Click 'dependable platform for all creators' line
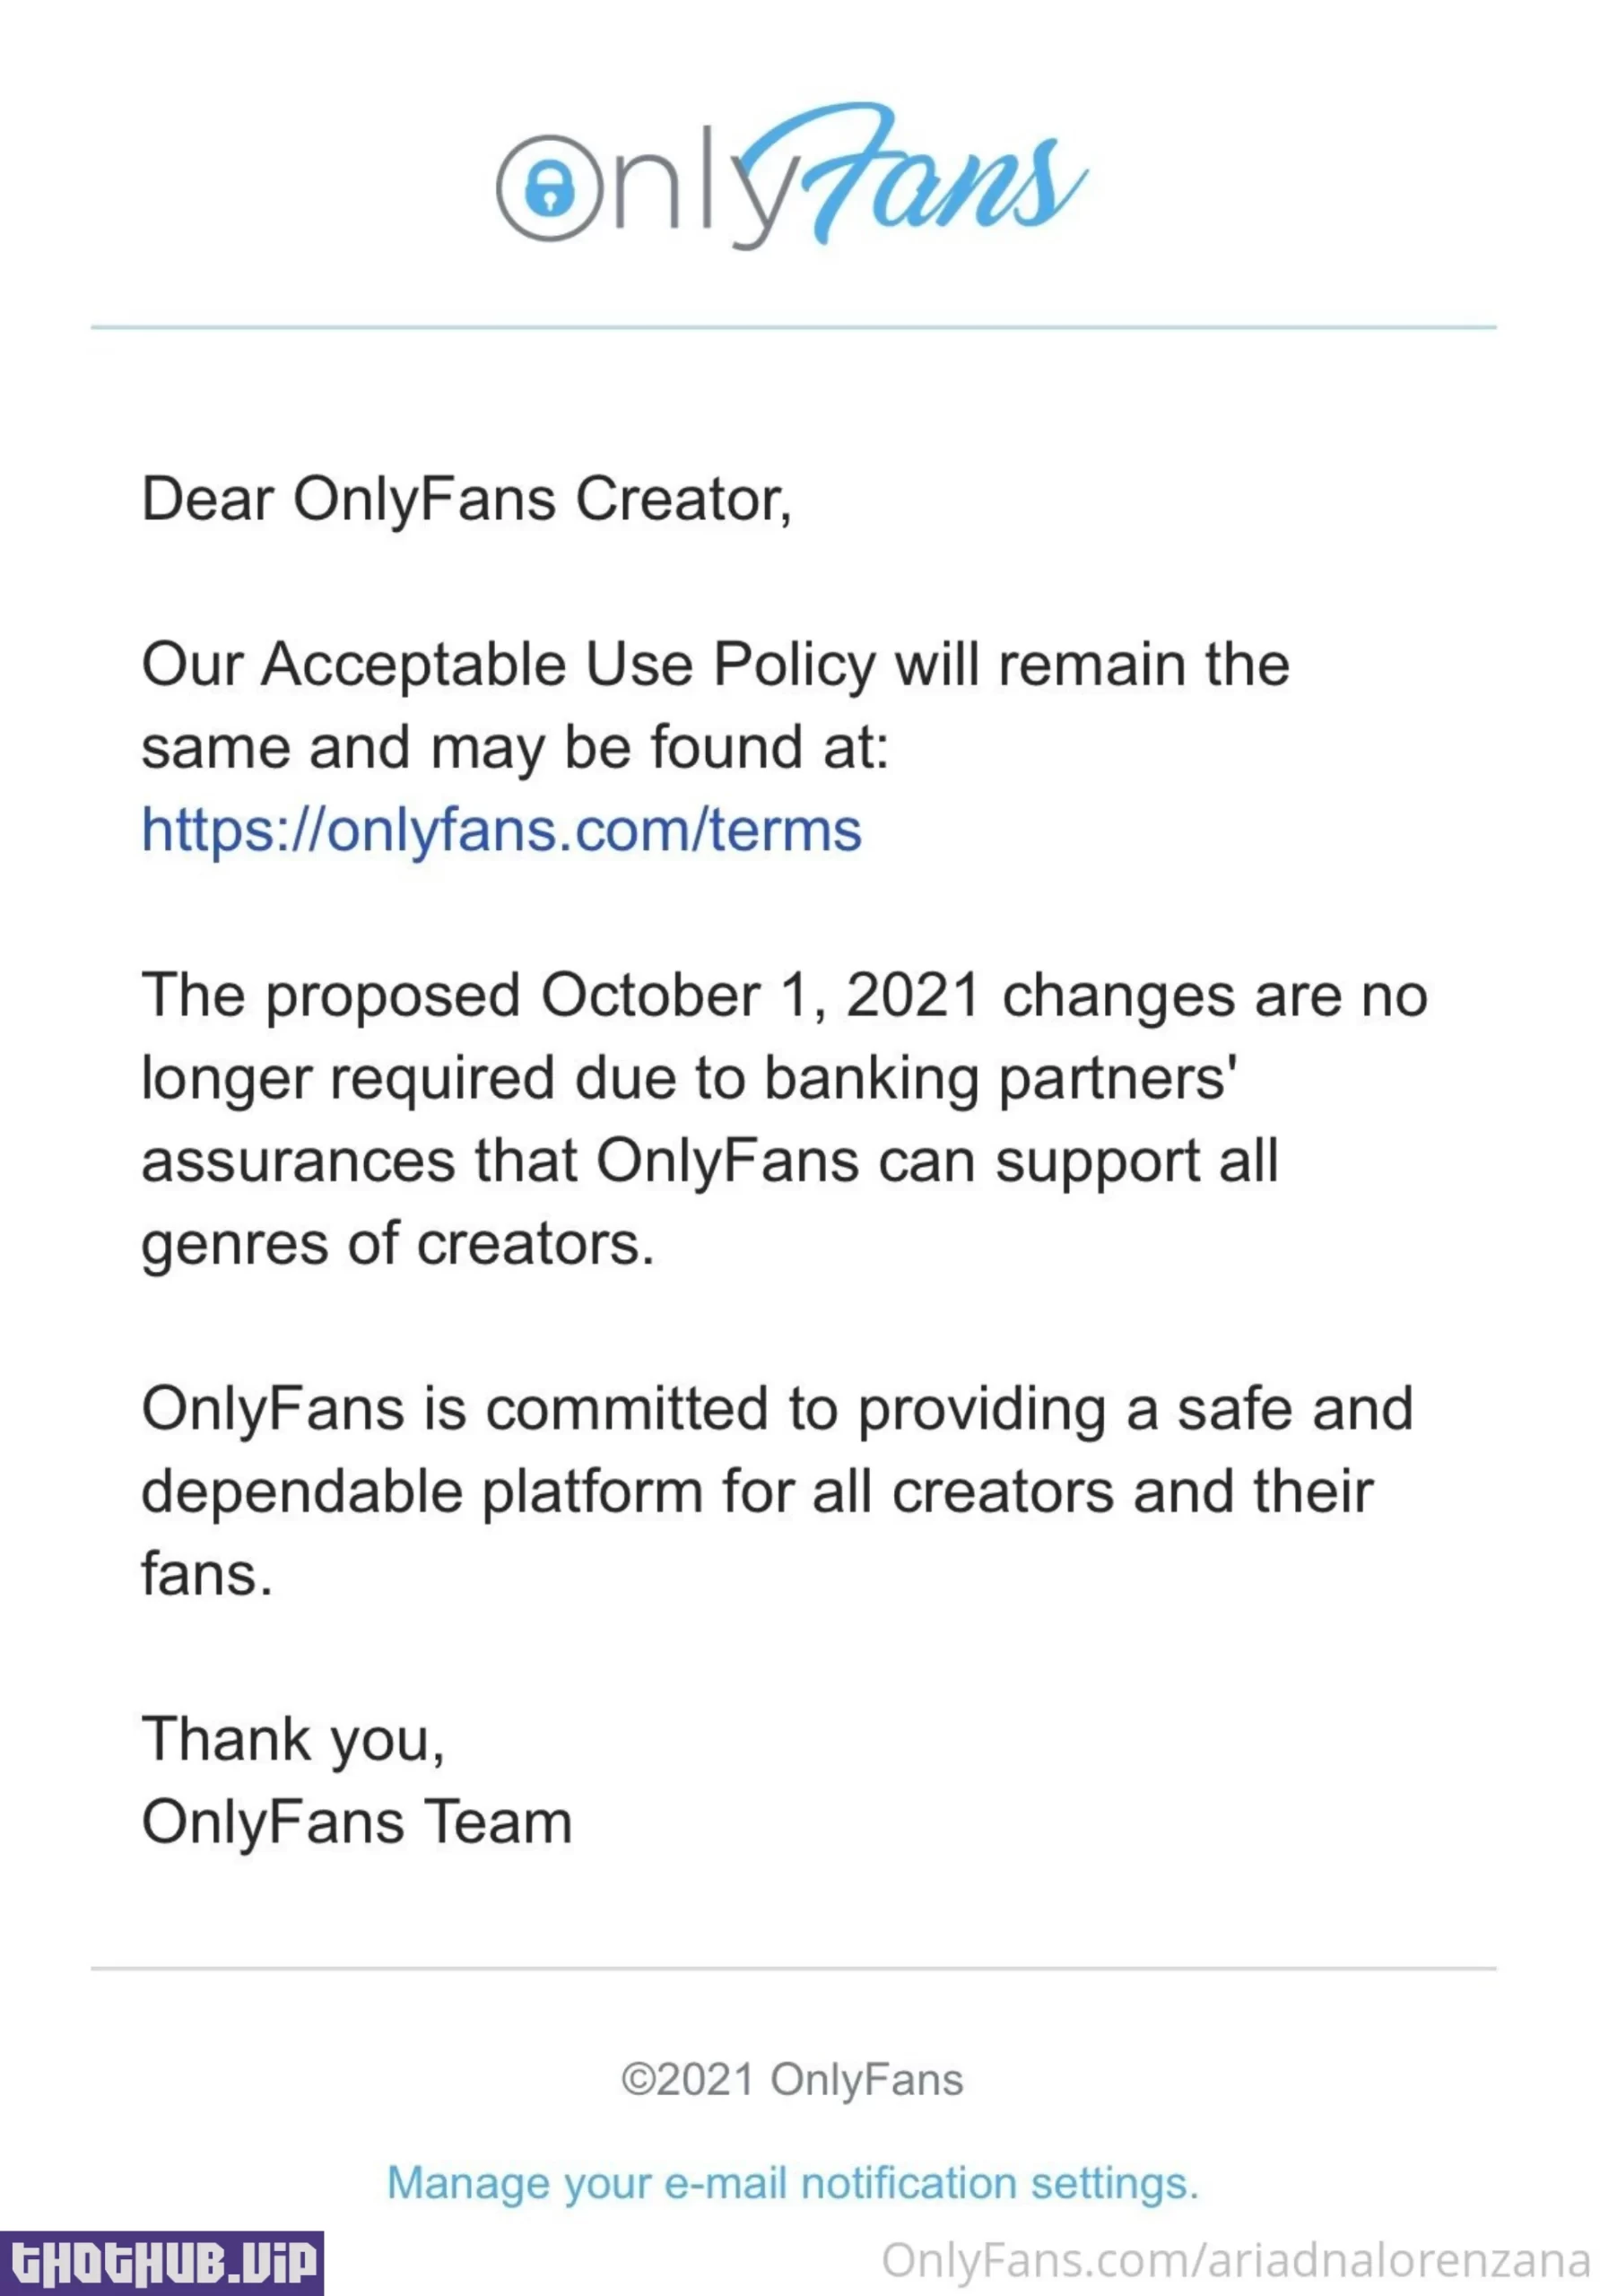This screenshot has width=1600, height=2296. point(757,1492)
